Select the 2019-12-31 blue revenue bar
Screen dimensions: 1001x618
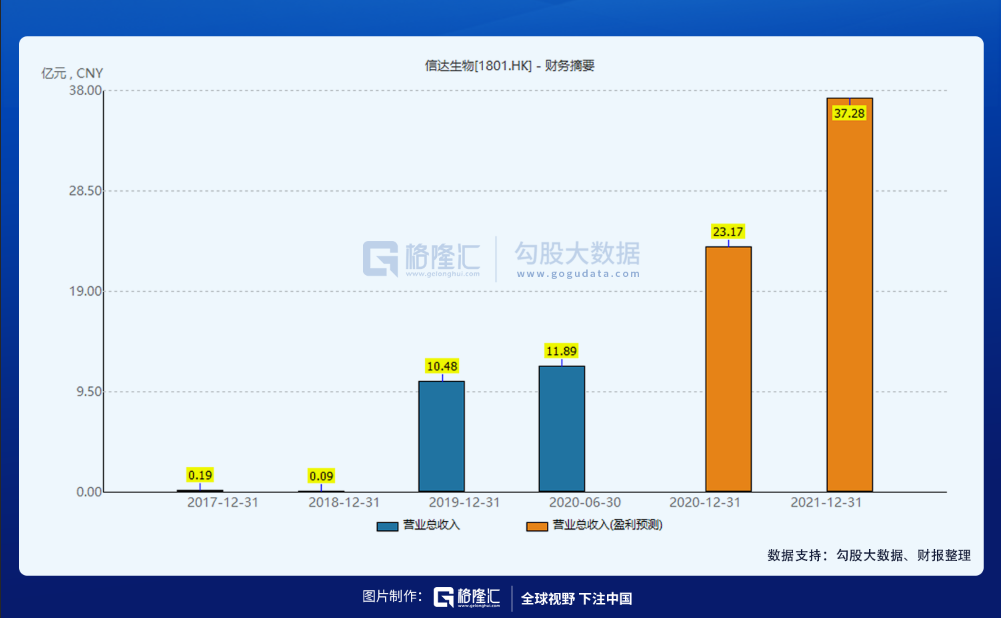[441, 437]
